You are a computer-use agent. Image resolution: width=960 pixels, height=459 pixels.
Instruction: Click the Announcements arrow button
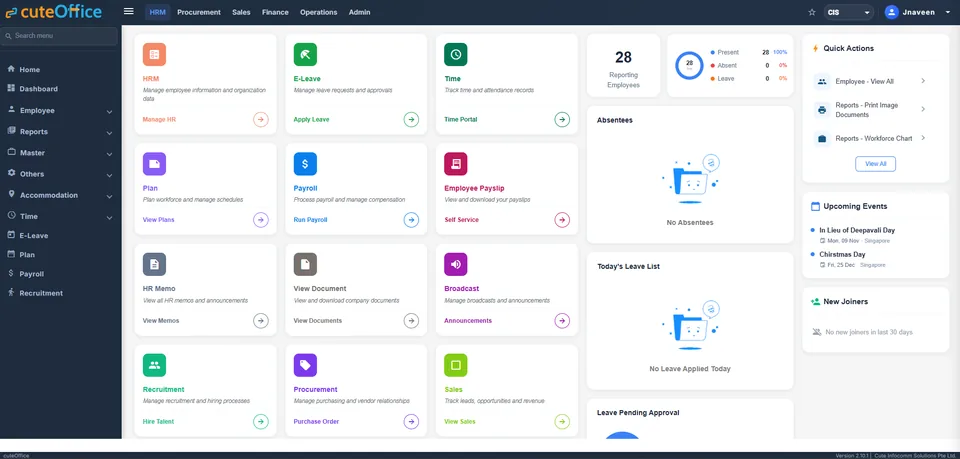562,321
